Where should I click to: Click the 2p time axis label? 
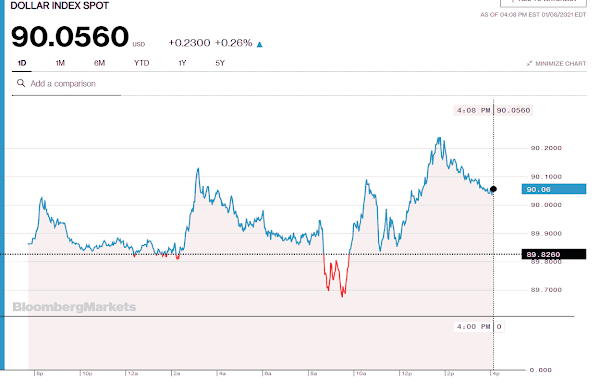tap(450, 374)
